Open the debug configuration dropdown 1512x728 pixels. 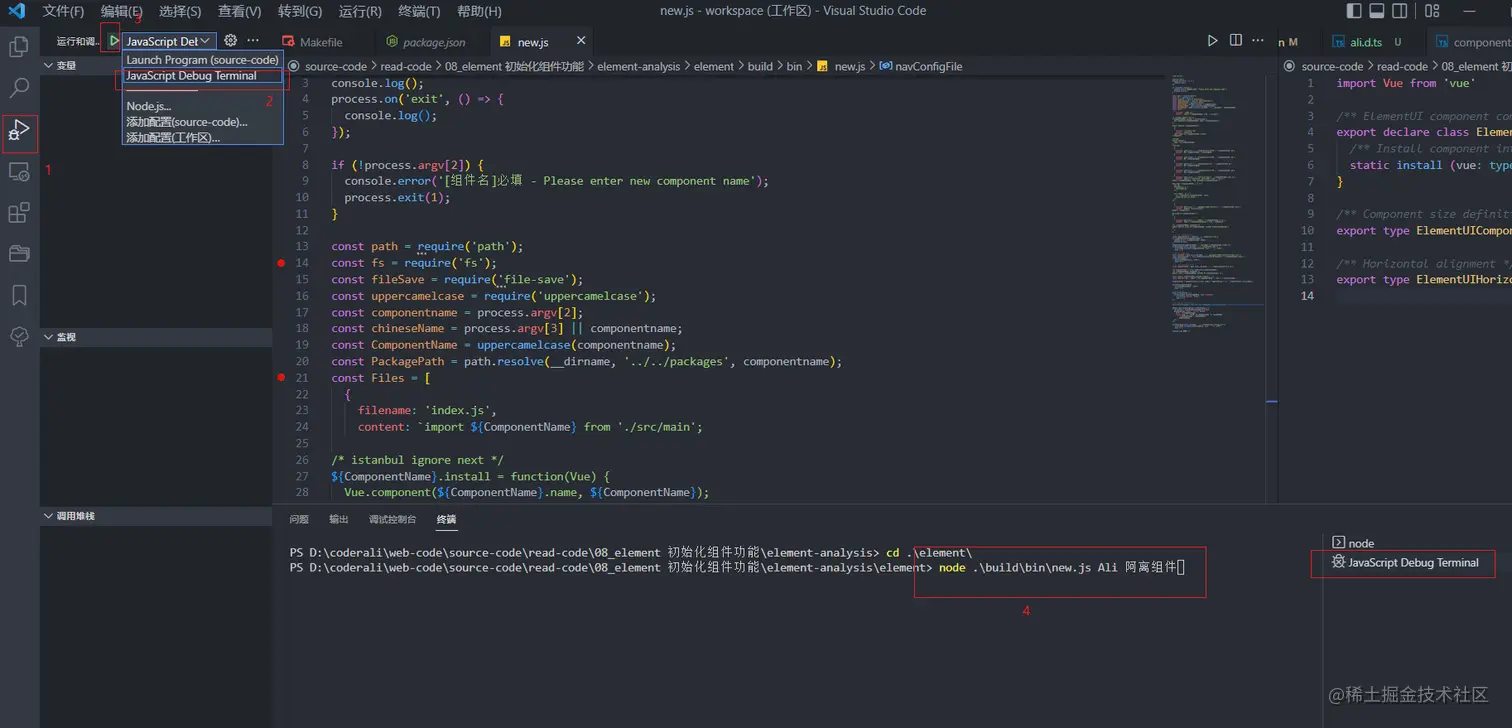click(x=168, y=41)
